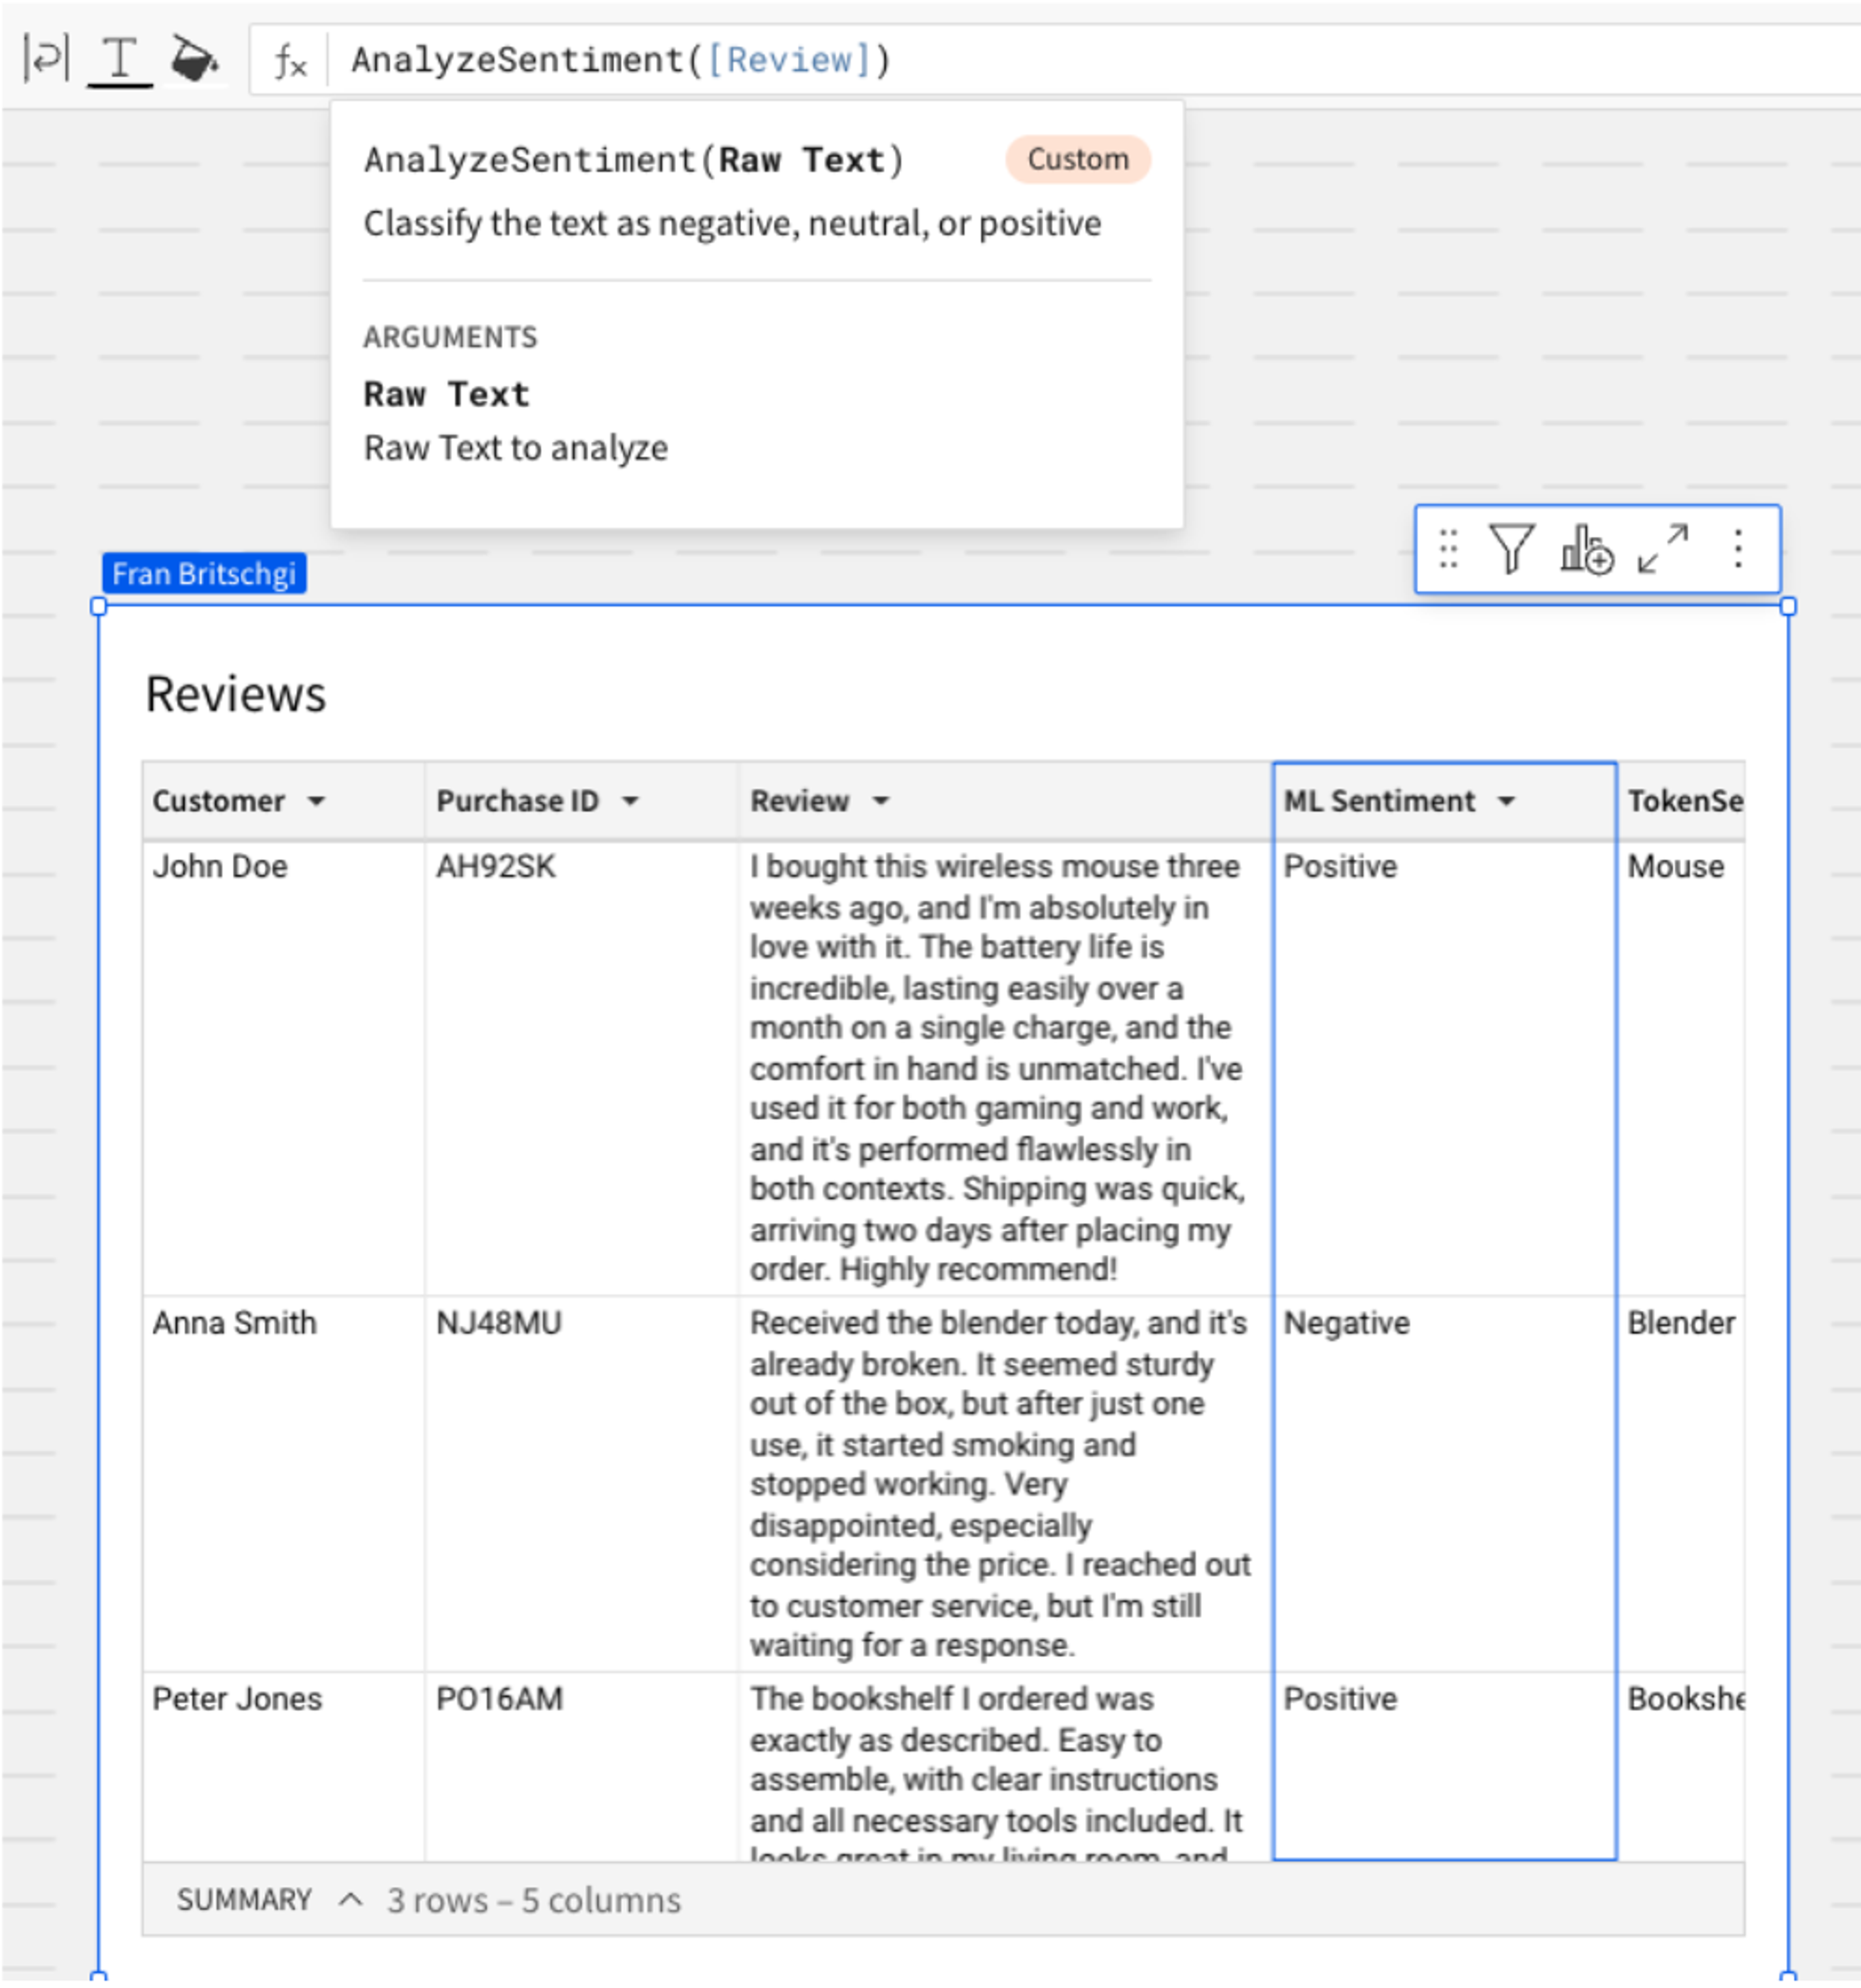Viewport: 1861px width, 1988px height.
Task: Select the Customer column header
Action: point(284,801)
